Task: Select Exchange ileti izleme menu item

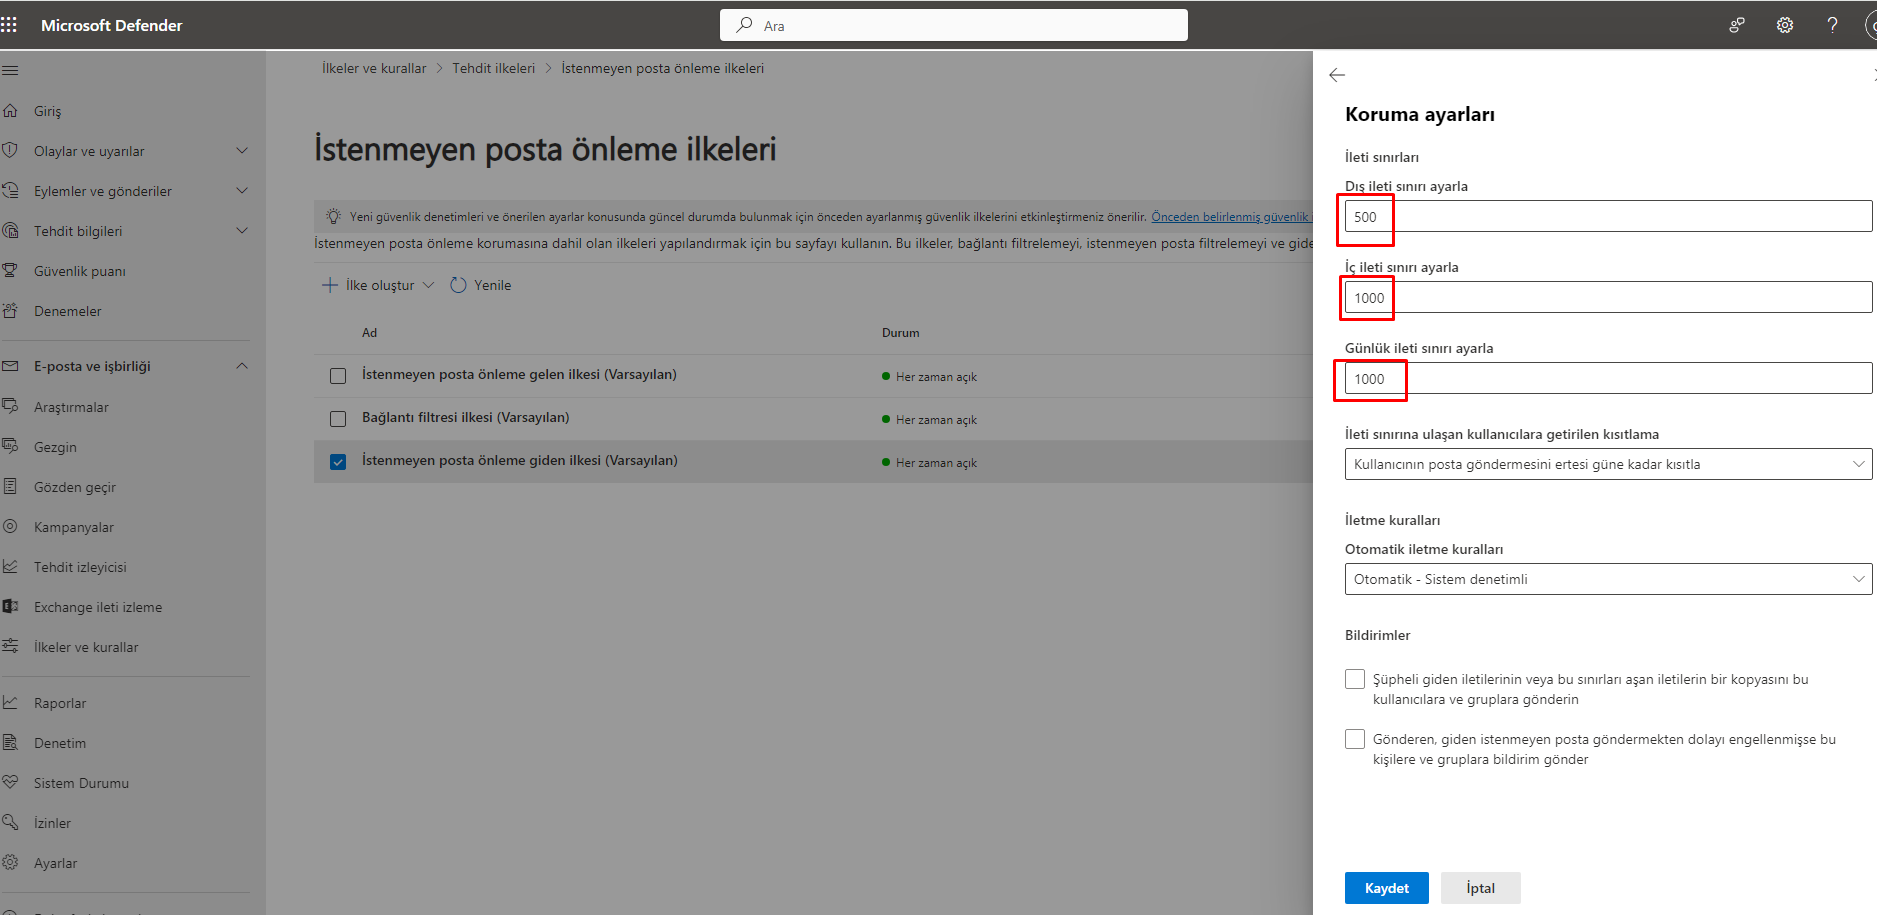Action: coord(97,607)
